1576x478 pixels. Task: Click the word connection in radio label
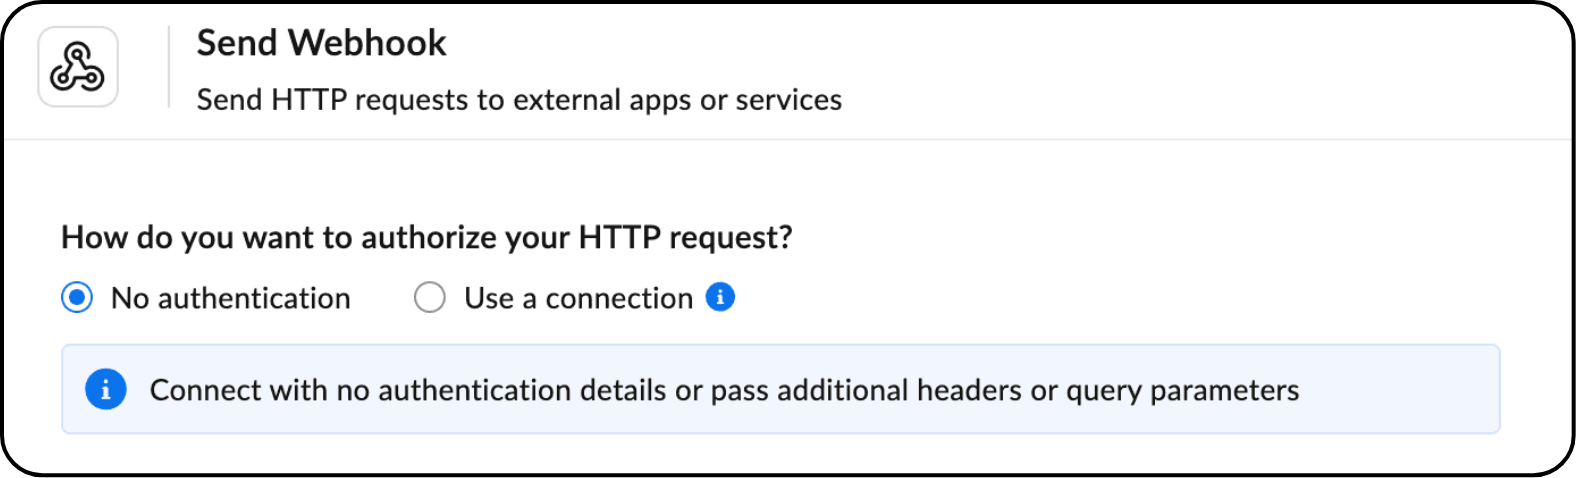click(x=619, y=298)
